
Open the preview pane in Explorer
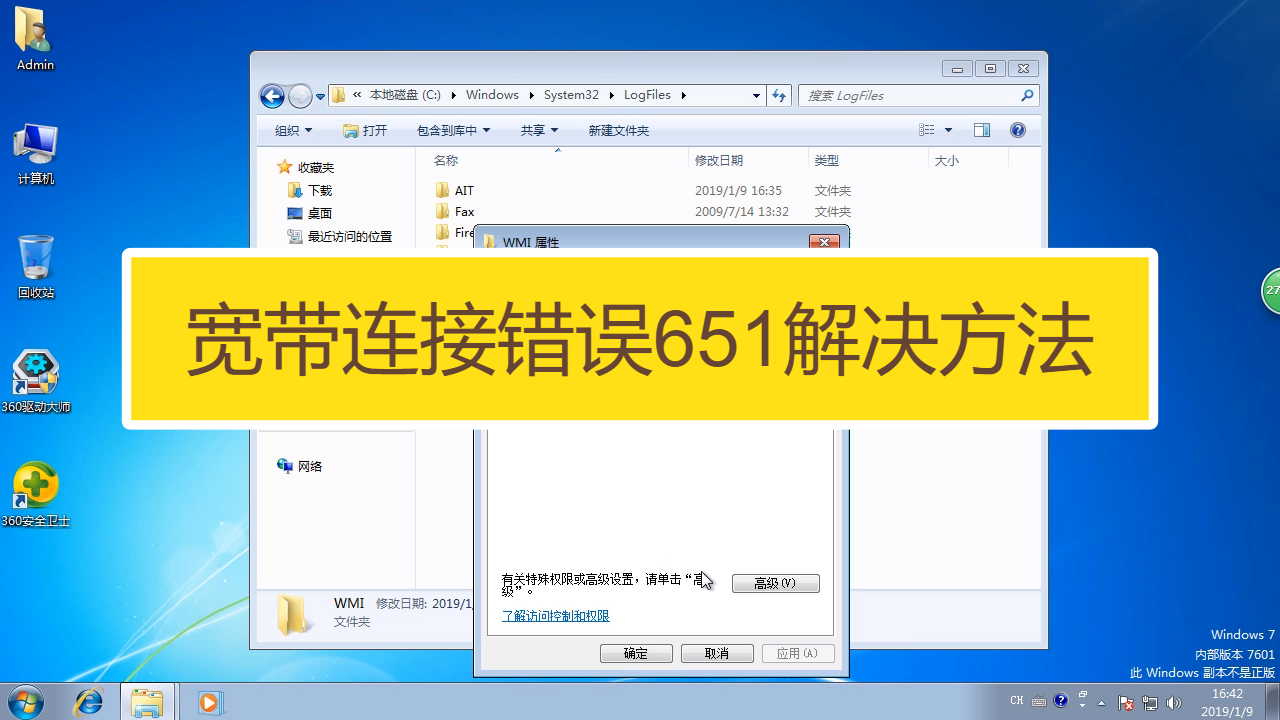coord(981,129)
